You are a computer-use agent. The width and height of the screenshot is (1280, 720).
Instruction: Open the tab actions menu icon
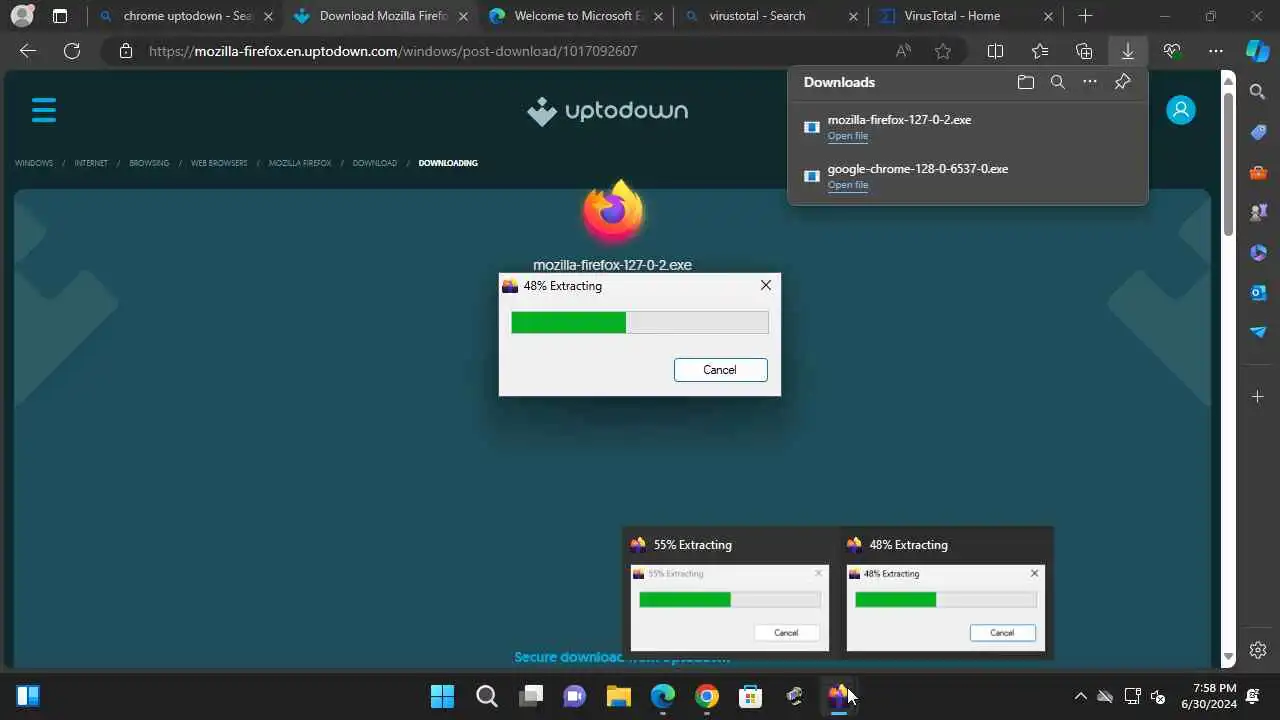click(x=60, y=16)
